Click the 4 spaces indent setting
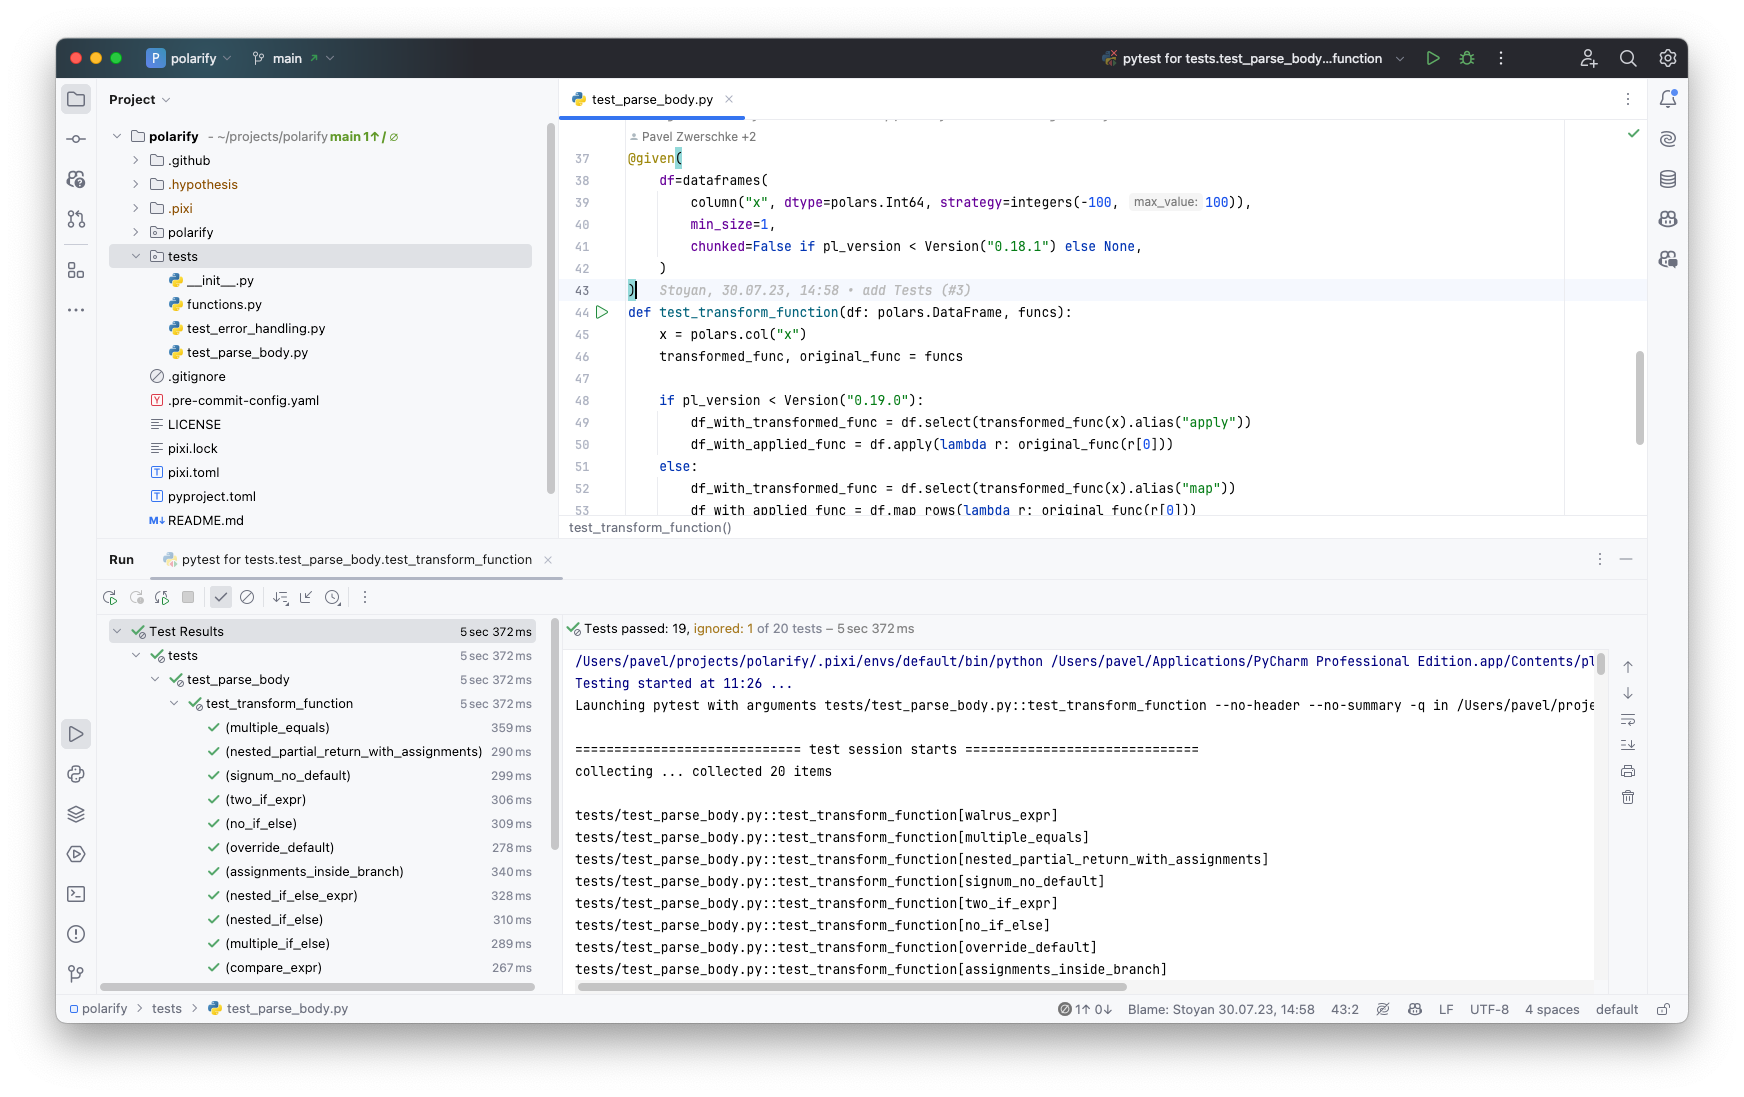This screenshot has height=1097, width=1744. [1552, 1009]
